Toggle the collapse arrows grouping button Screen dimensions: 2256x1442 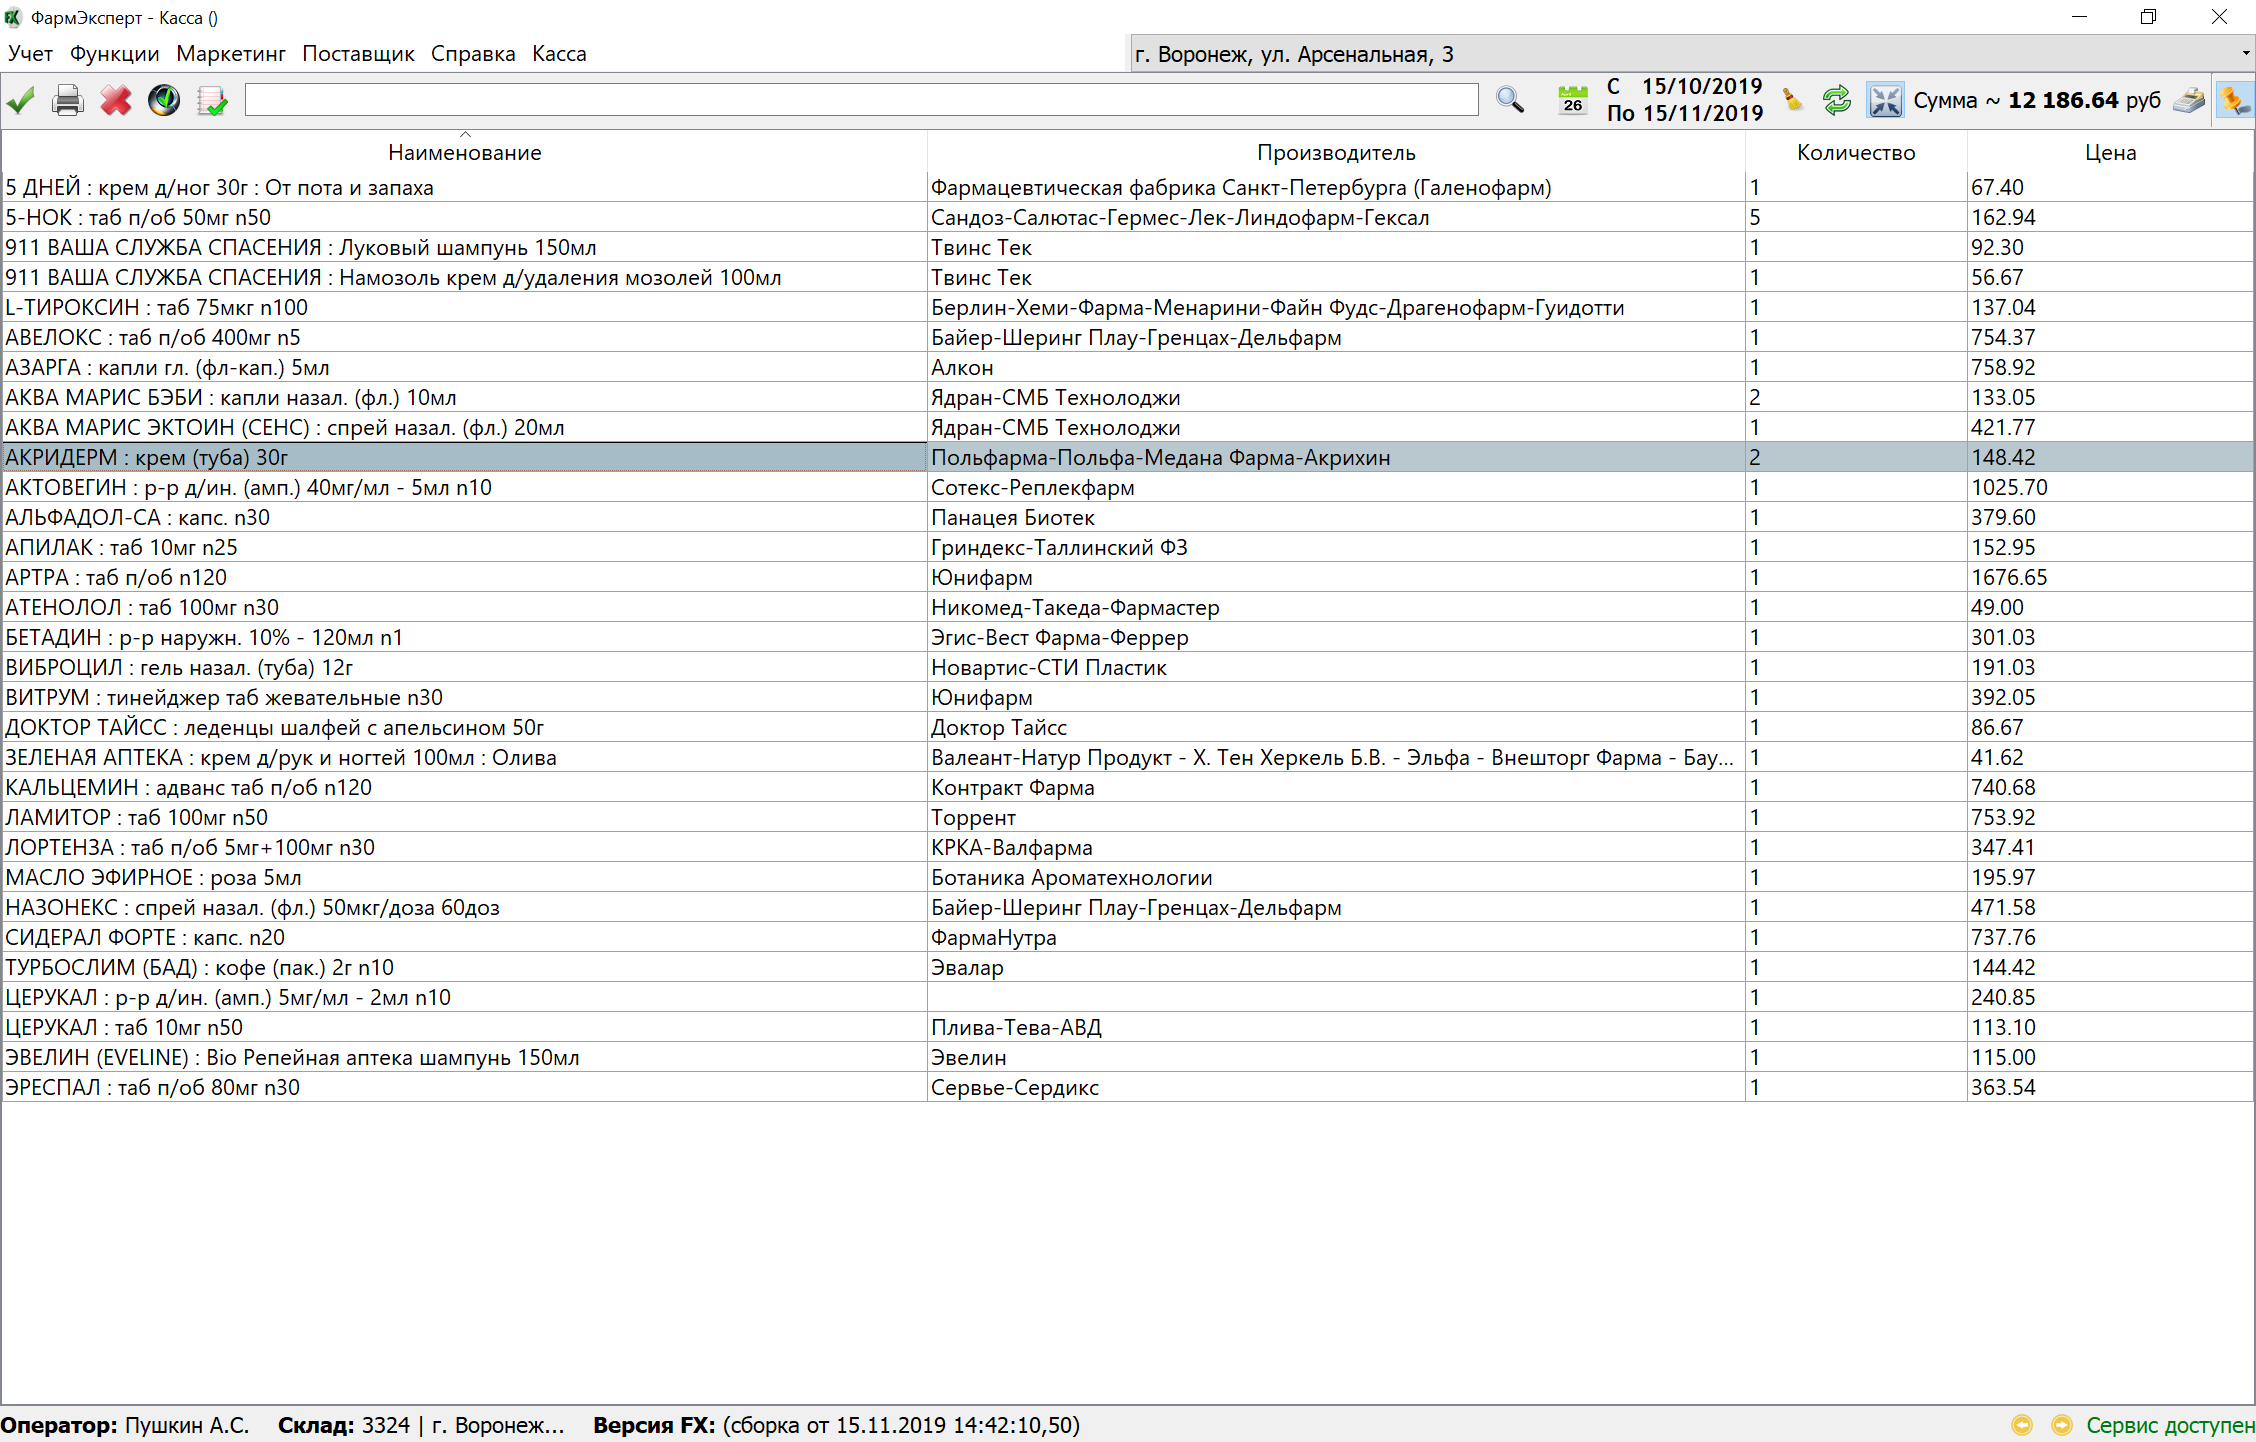point(1885,100)
